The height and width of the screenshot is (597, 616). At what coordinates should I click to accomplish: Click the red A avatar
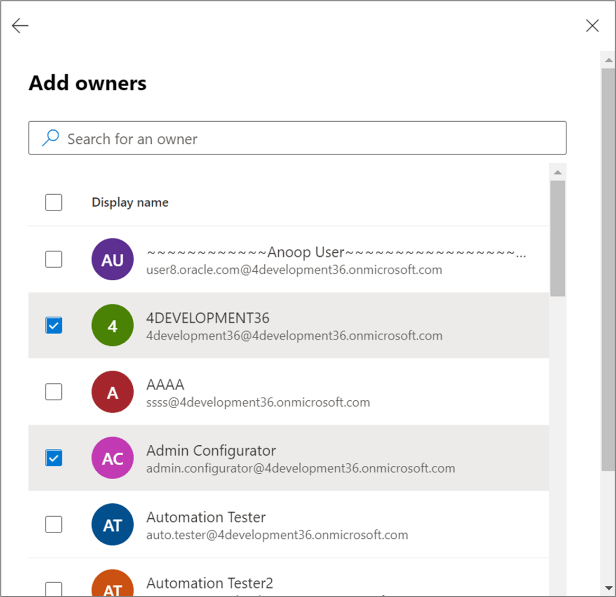pyautogui.click(x=112, y=392)
